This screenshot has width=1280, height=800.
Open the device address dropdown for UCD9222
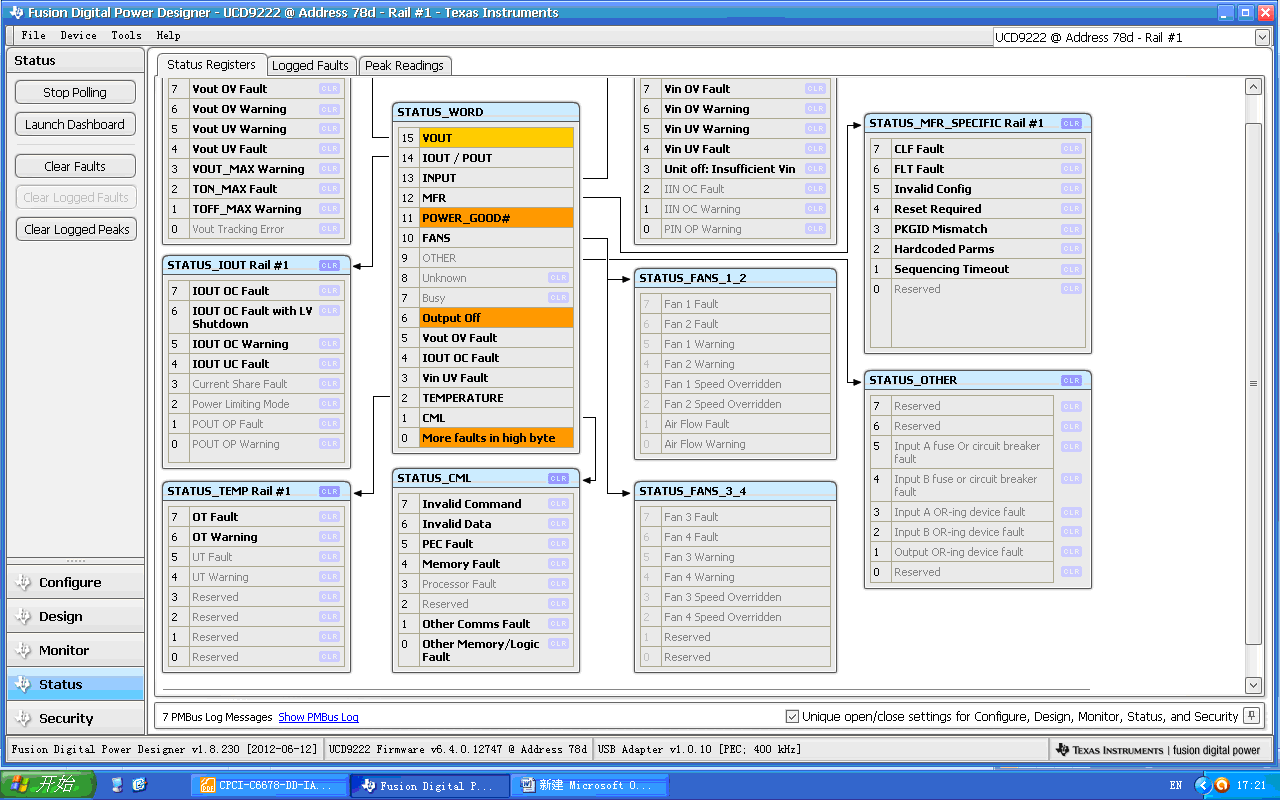(1261, 37)
